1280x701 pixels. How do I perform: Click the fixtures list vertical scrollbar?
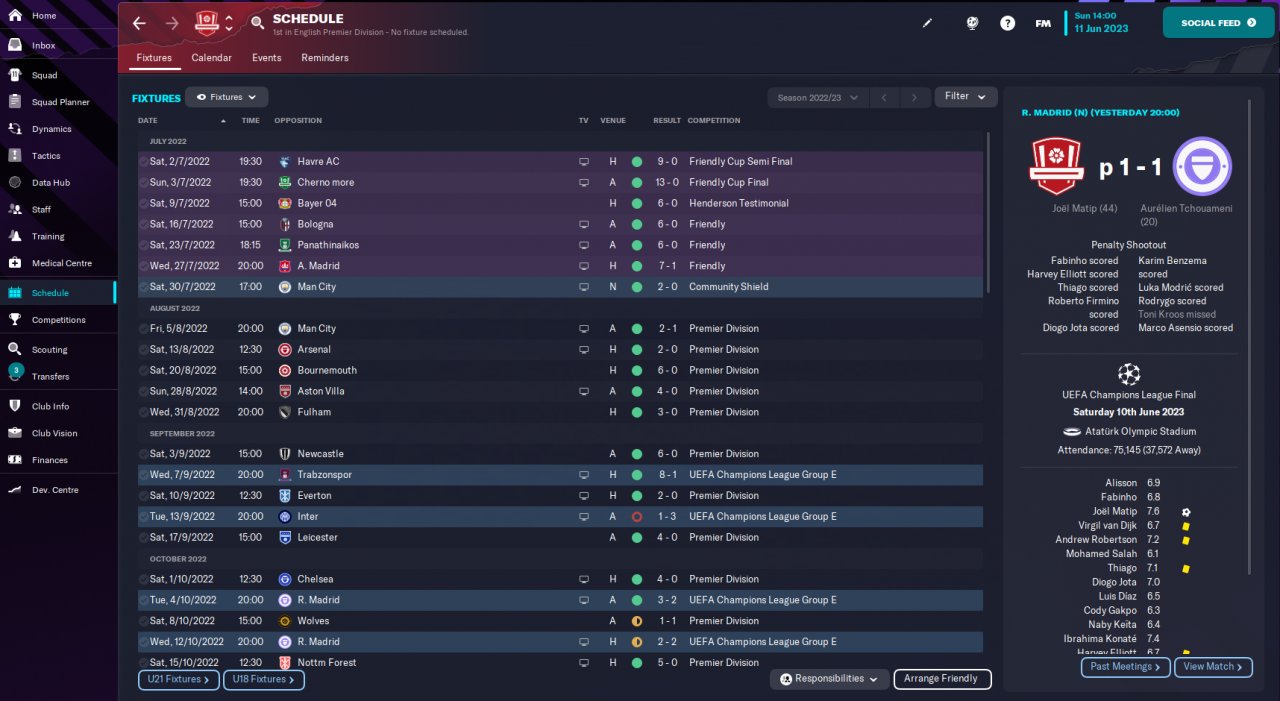point(987,210)
